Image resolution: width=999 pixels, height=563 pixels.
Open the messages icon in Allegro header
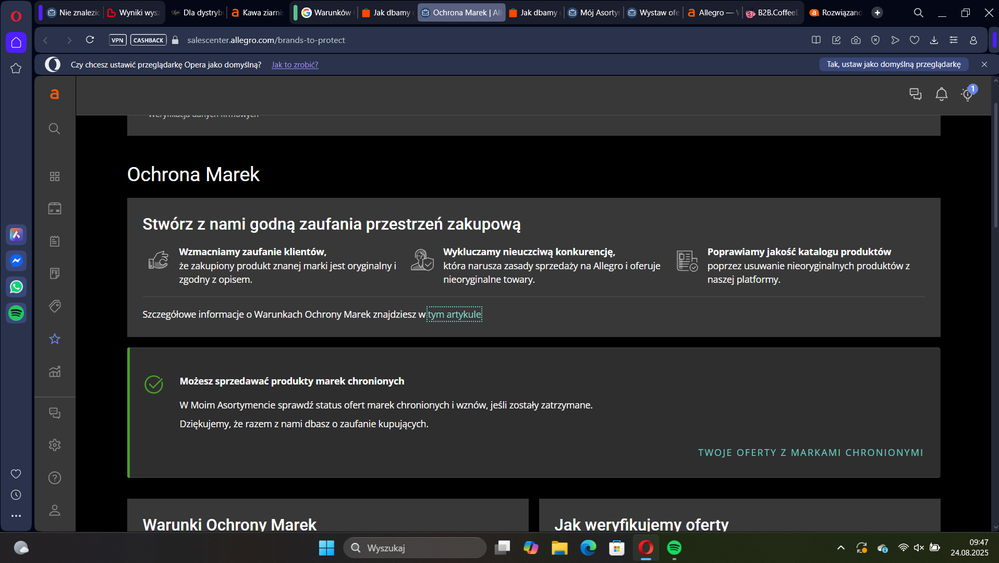[915, 94]
